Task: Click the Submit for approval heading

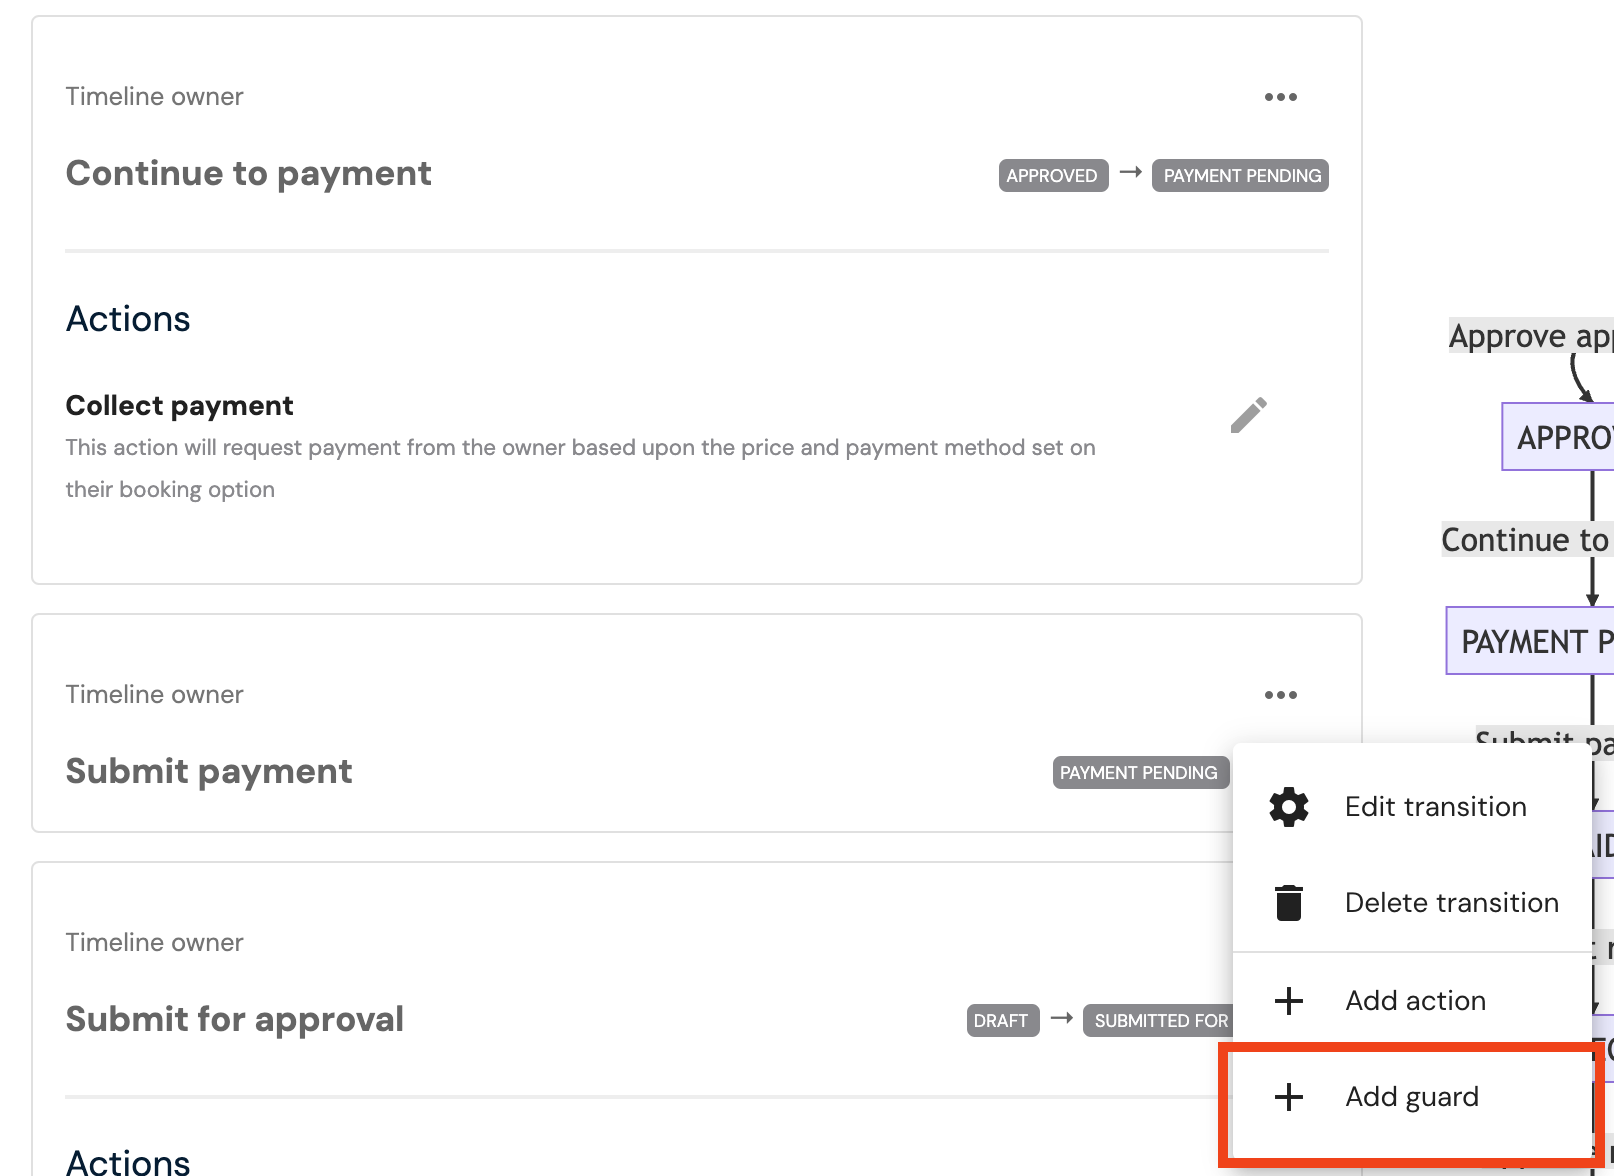Action: [235, 1019]
